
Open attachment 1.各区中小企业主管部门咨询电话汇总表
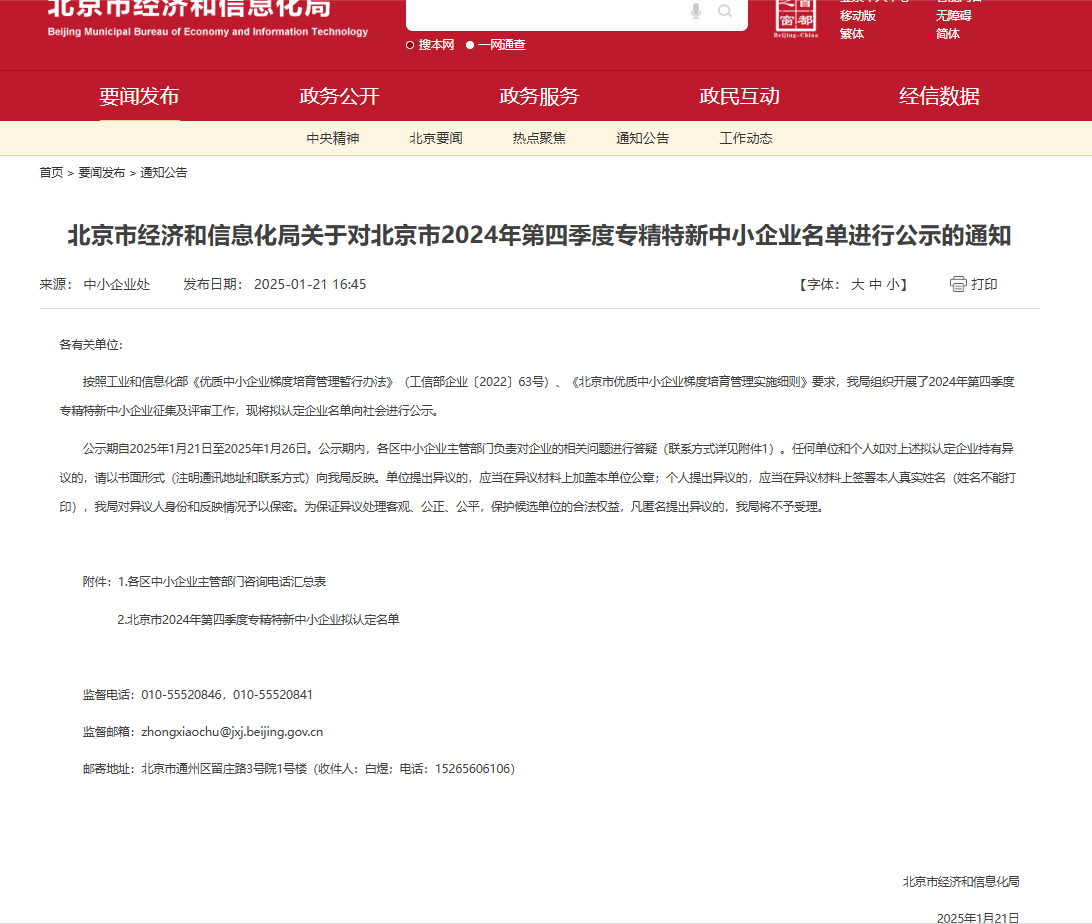click(221, 582)
